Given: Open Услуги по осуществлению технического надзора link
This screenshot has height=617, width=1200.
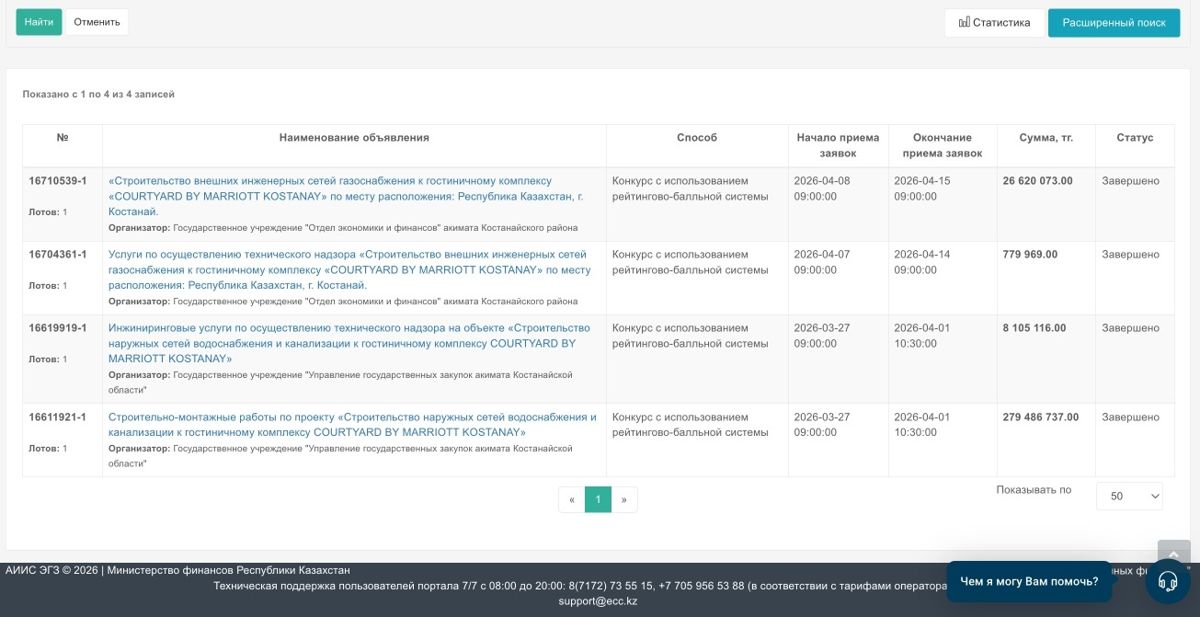Looking at the screenshot, I should (x=348, y=270).
